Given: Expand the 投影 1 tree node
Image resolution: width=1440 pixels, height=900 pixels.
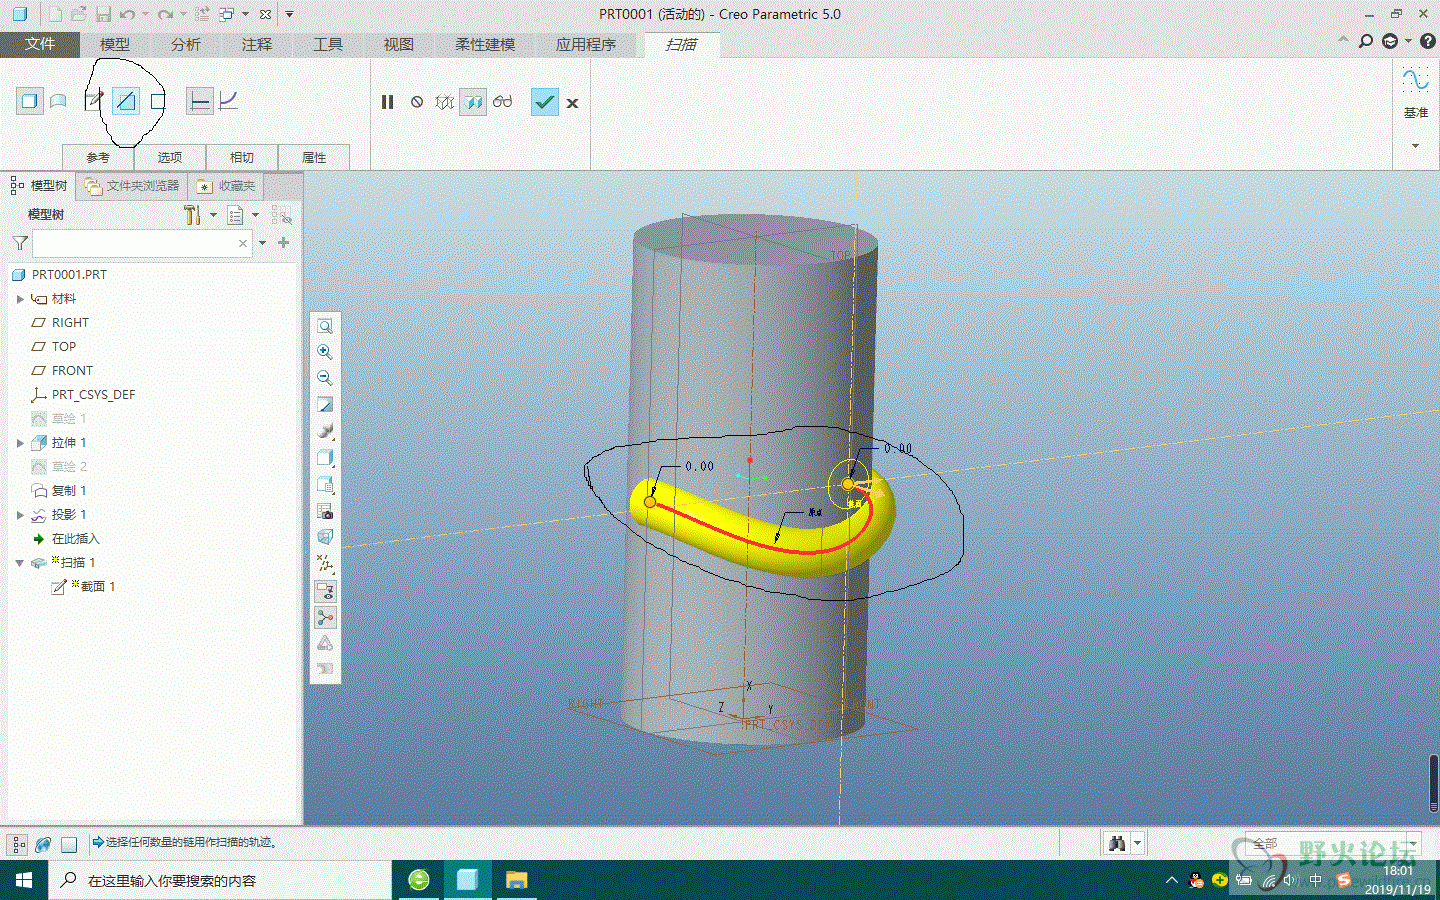Looking at the screenshot, I should point(20,515).
